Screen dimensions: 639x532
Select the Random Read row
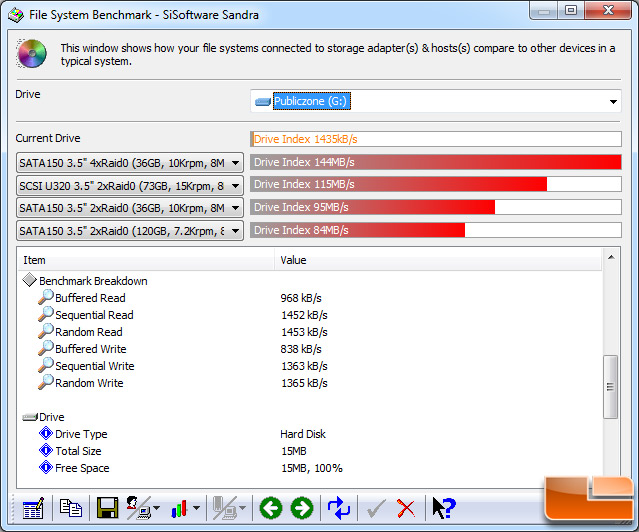(x=310, y=332)
